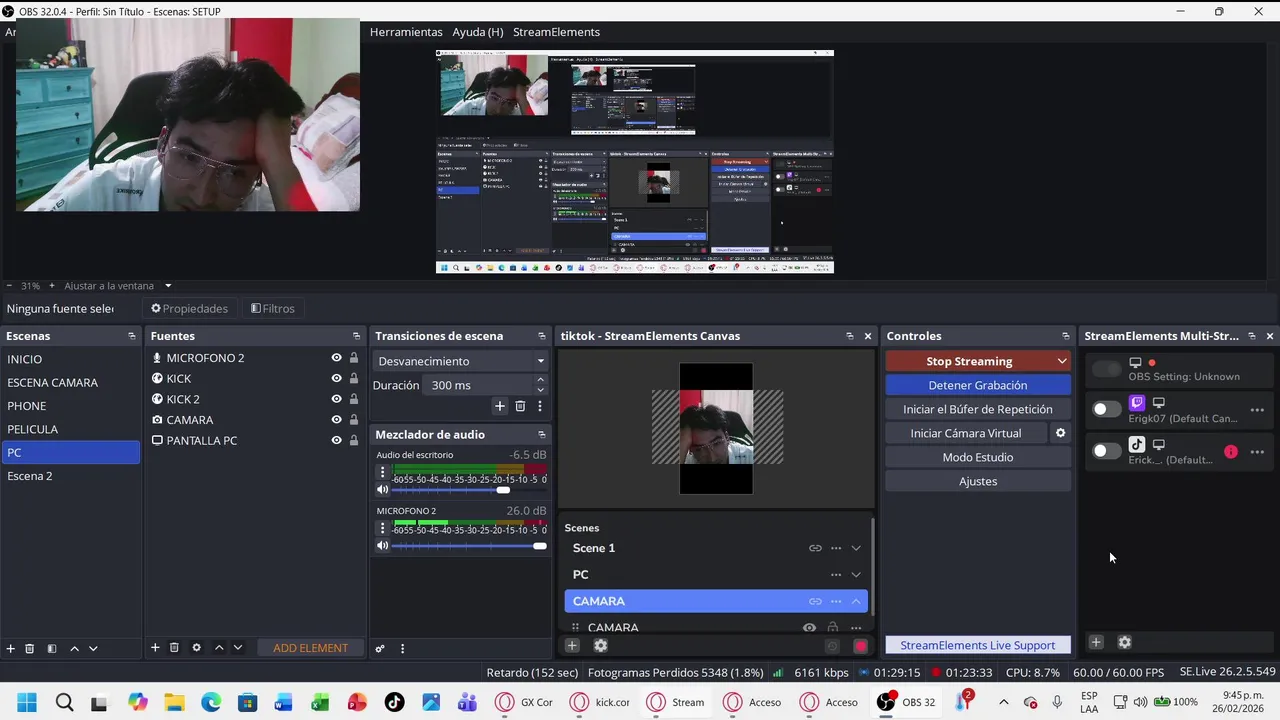Open Multi-Stream panel settings gear
Viewport: 1280px width, 720px height.
point(1124,642)
